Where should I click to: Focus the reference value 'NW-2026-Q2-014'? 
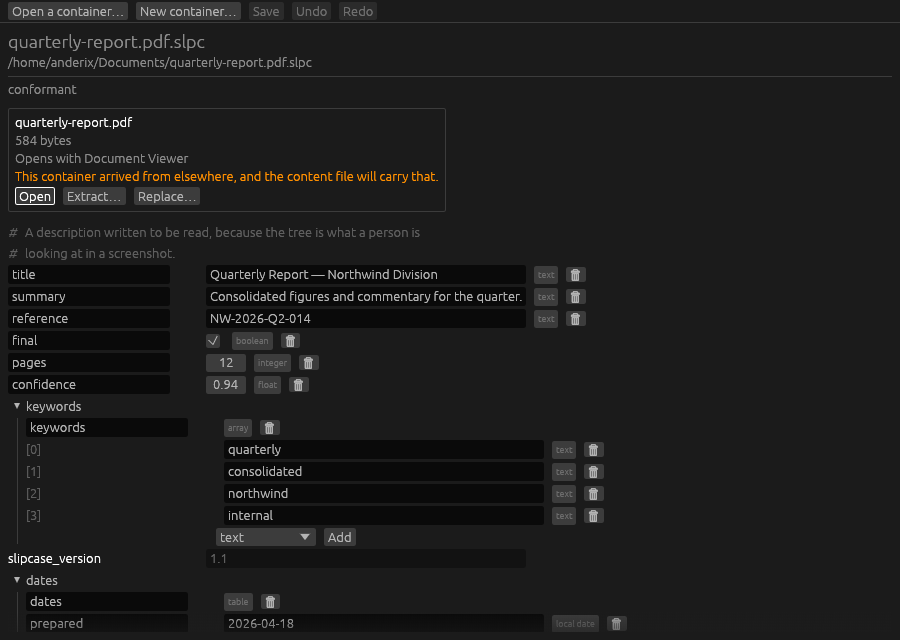click(366, 319)
